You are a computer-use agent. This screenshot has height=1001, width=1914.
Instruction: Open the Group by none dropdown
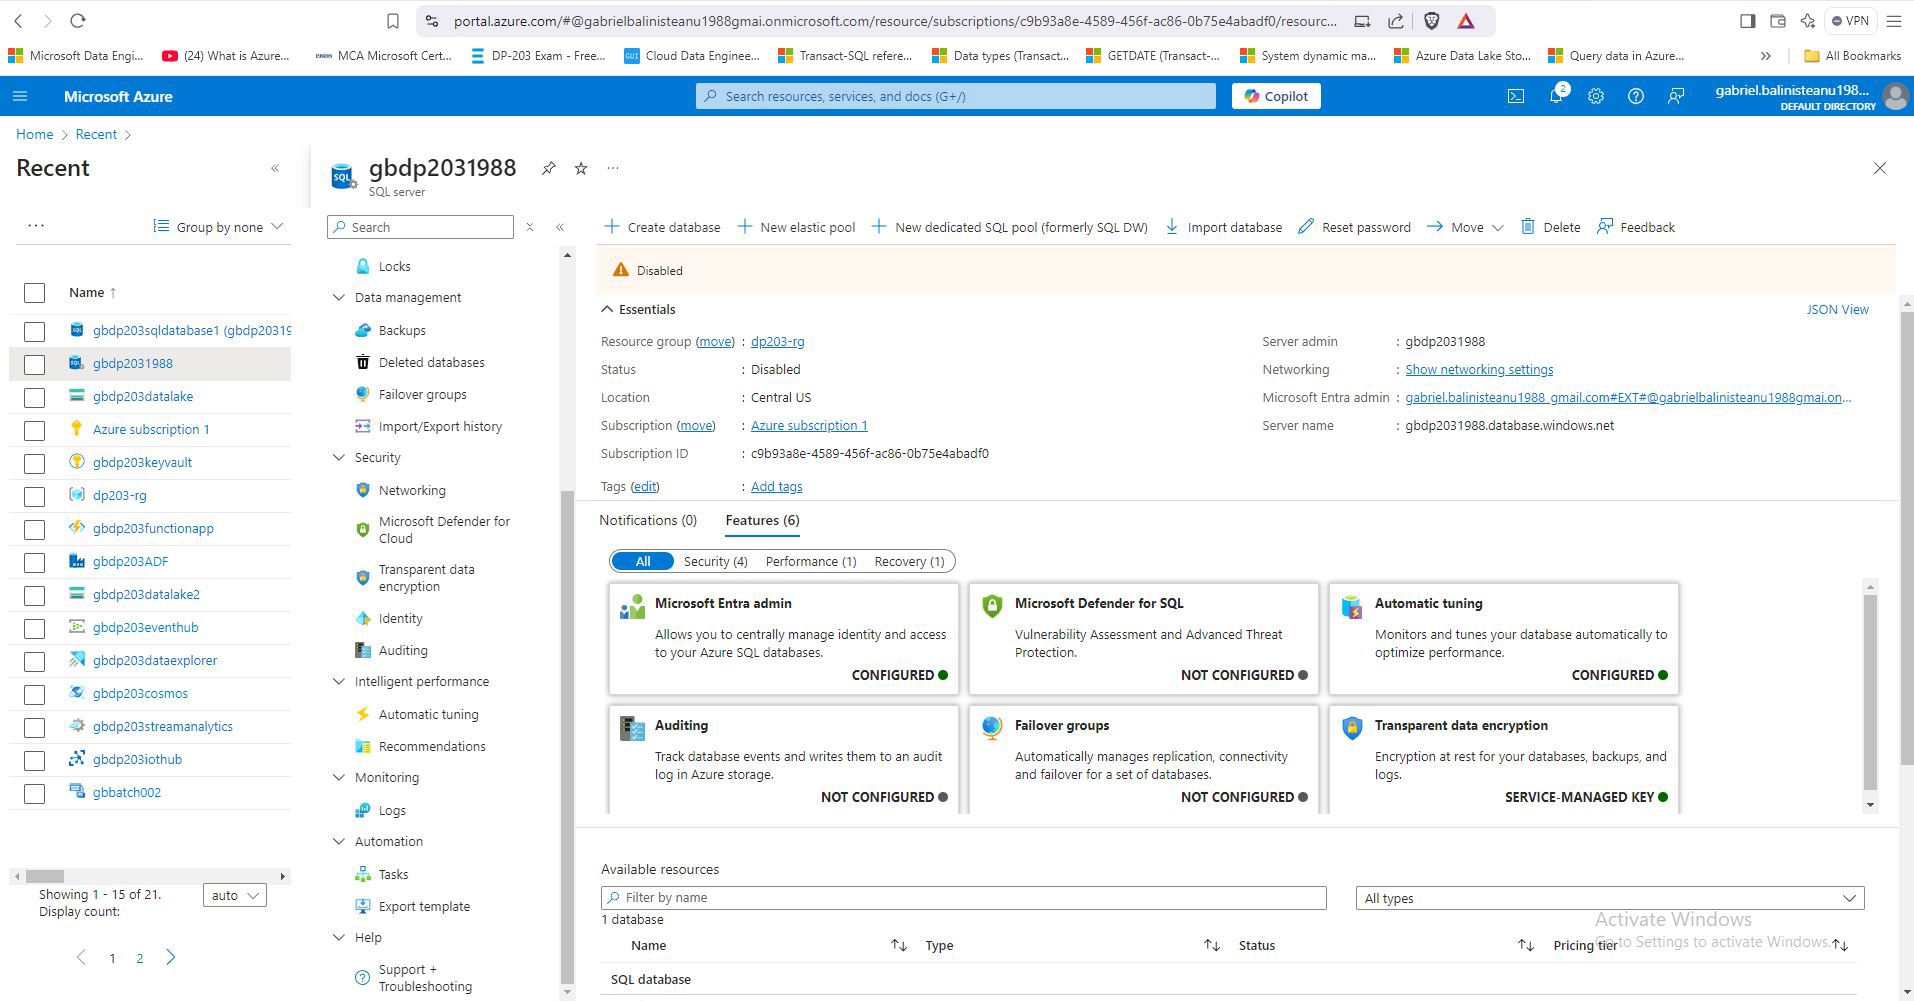pos(218,227)
